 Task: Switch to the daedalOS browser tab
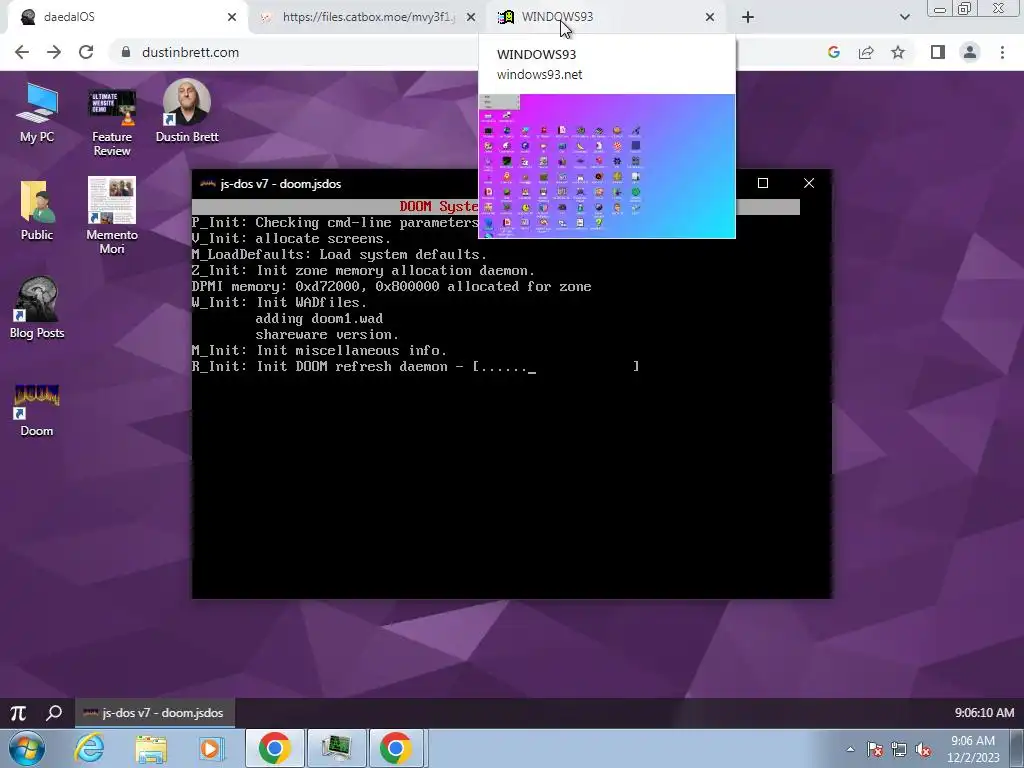pyautogui.click(x=124, y=17)
